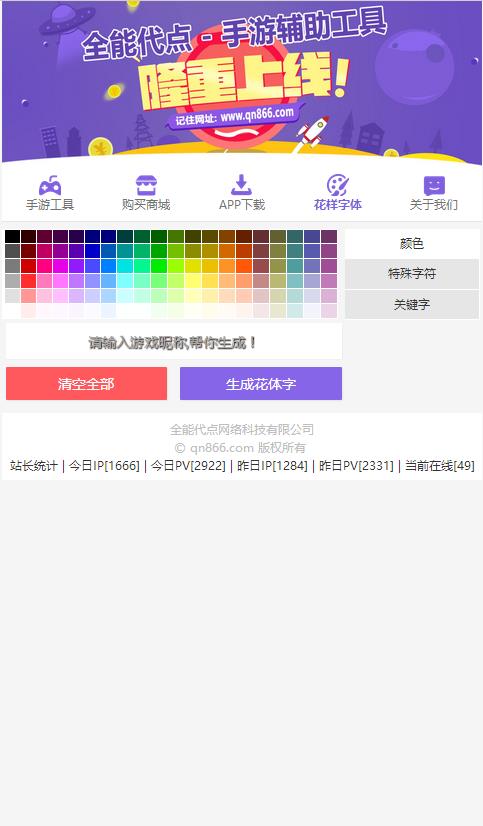Focus the 请输入游戏昵称 input field
The image size is (483, 826).
pos(174,342)
